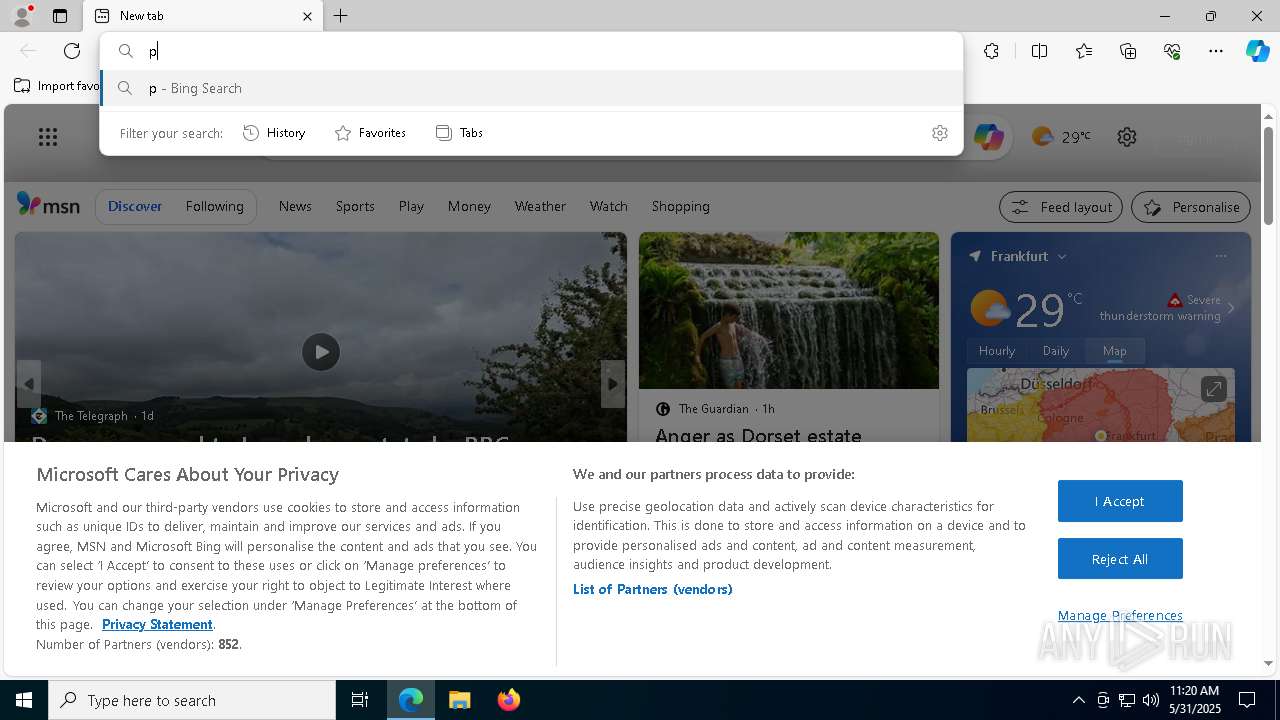The image size is (1280, 720).
Task: Launch Firefox from the taskbar
Action: [508, 700]
